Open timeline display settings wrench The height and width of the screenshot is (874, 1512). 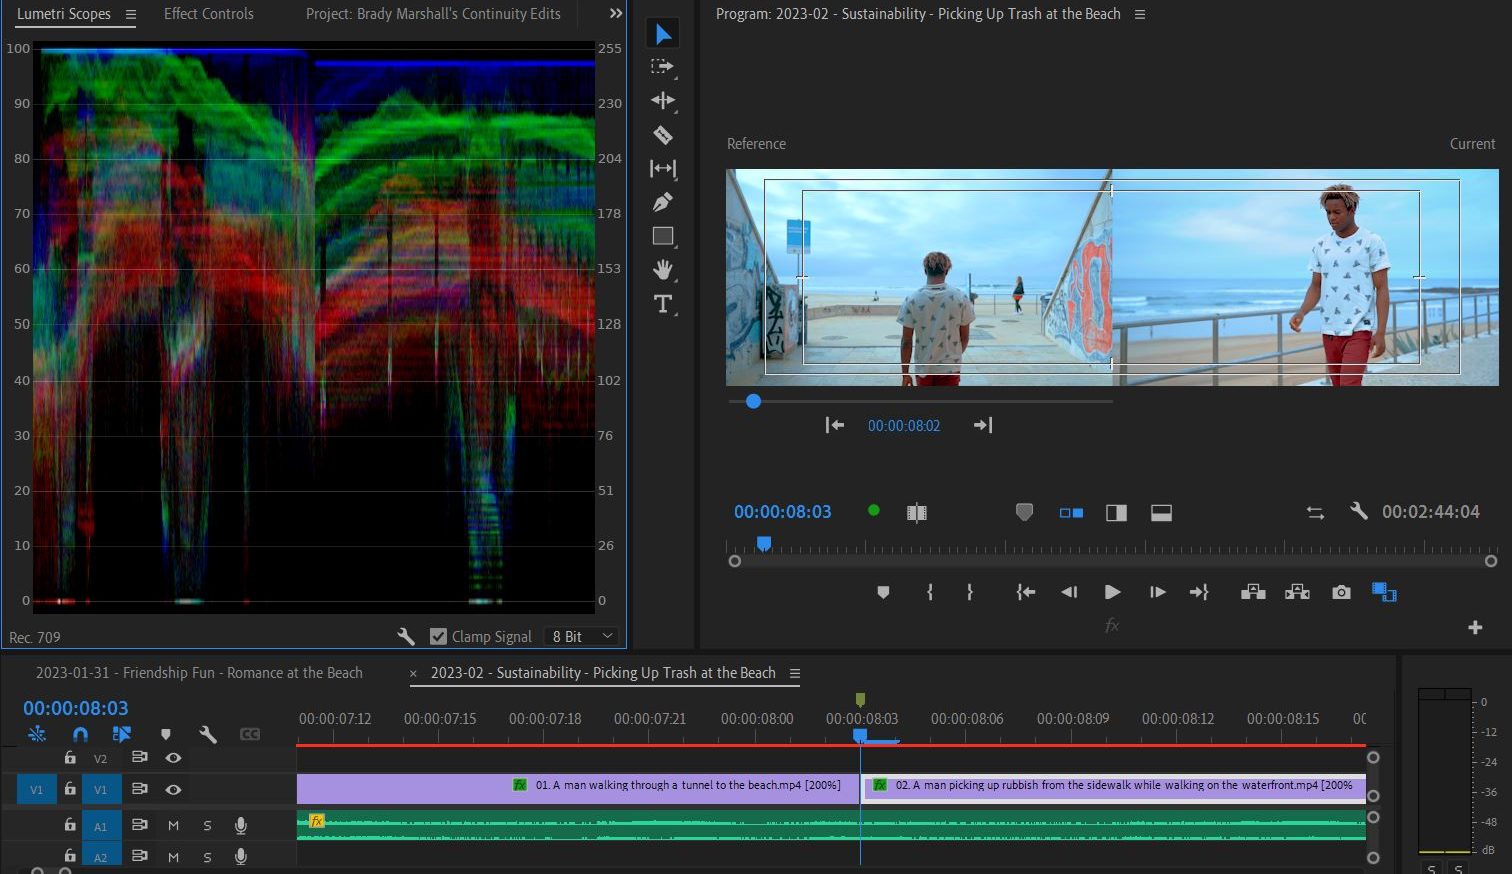coord(208,735)
